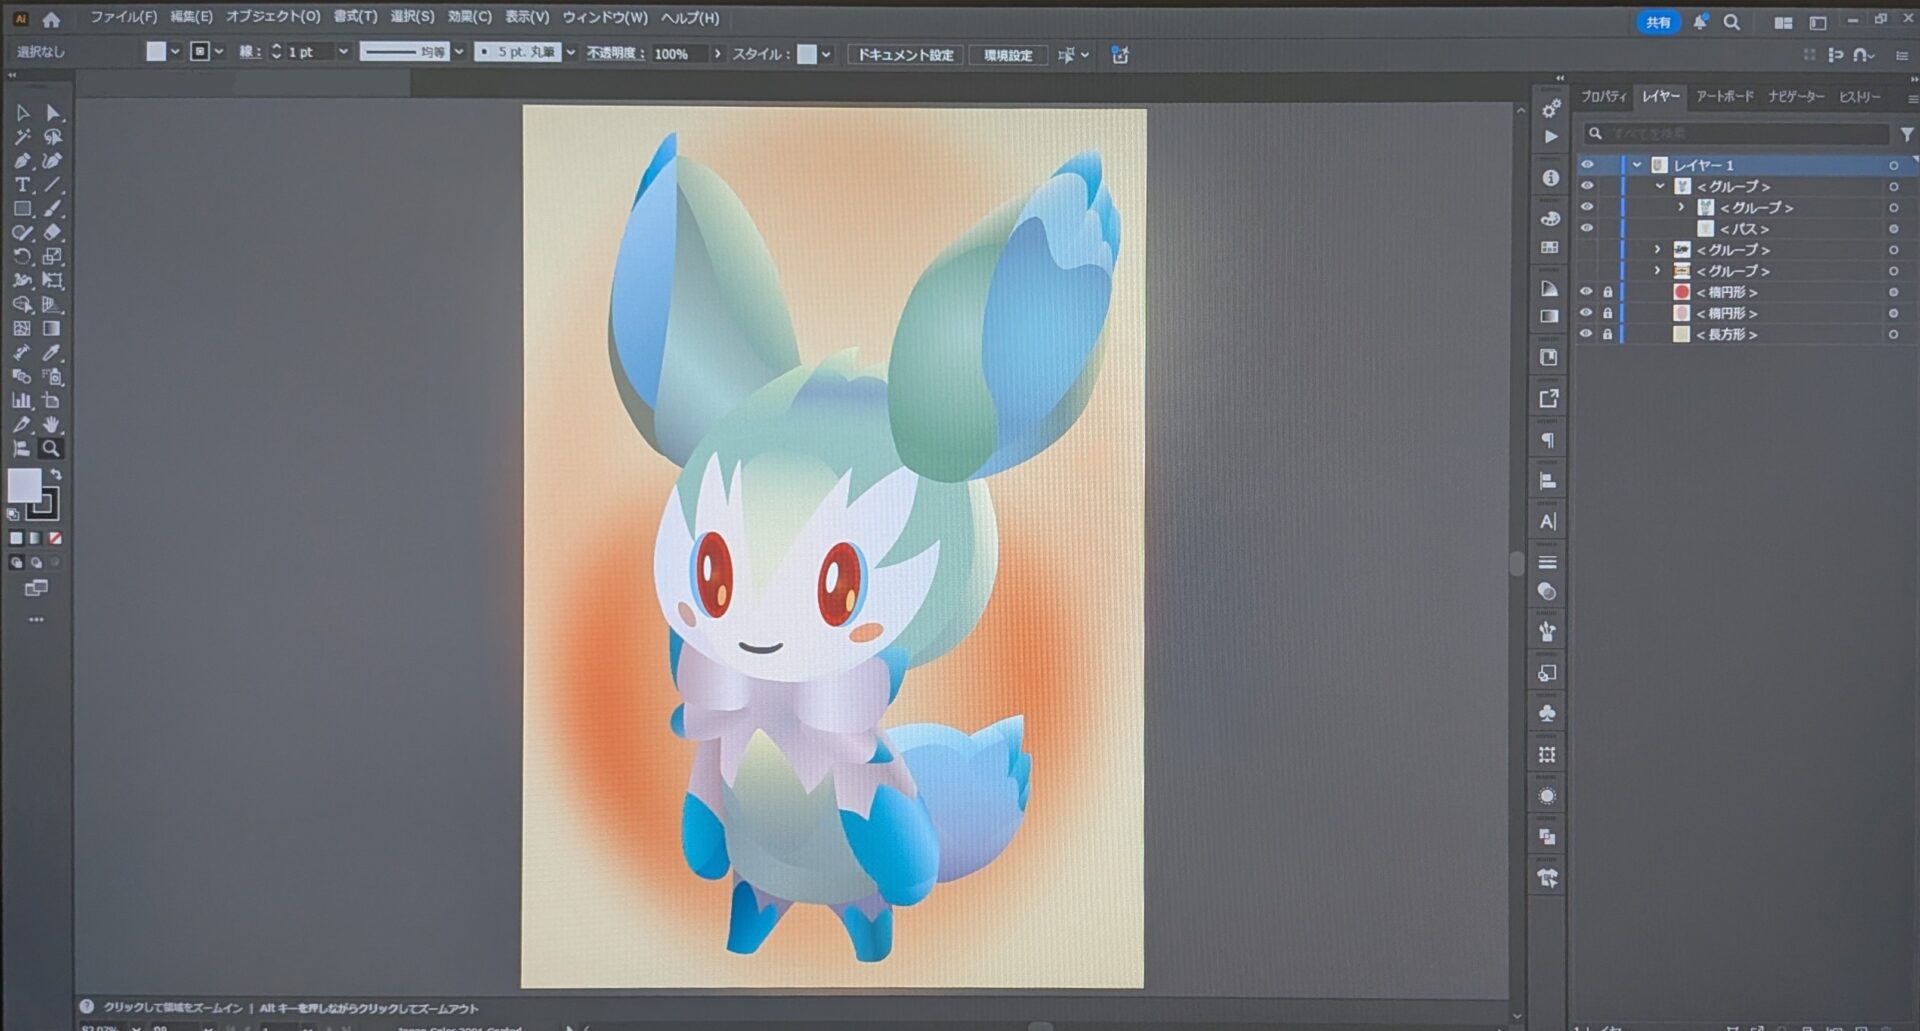The height and width of the screenshot is (1031, 1920).
Task: Open the stroke weight 1 pt dropdown
Action: pos(343,52)
